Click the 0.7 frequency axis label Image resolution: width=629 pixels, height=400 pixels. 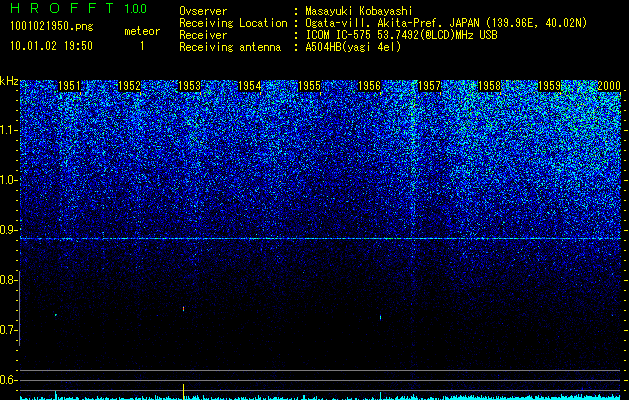click(x=8, y=330)
